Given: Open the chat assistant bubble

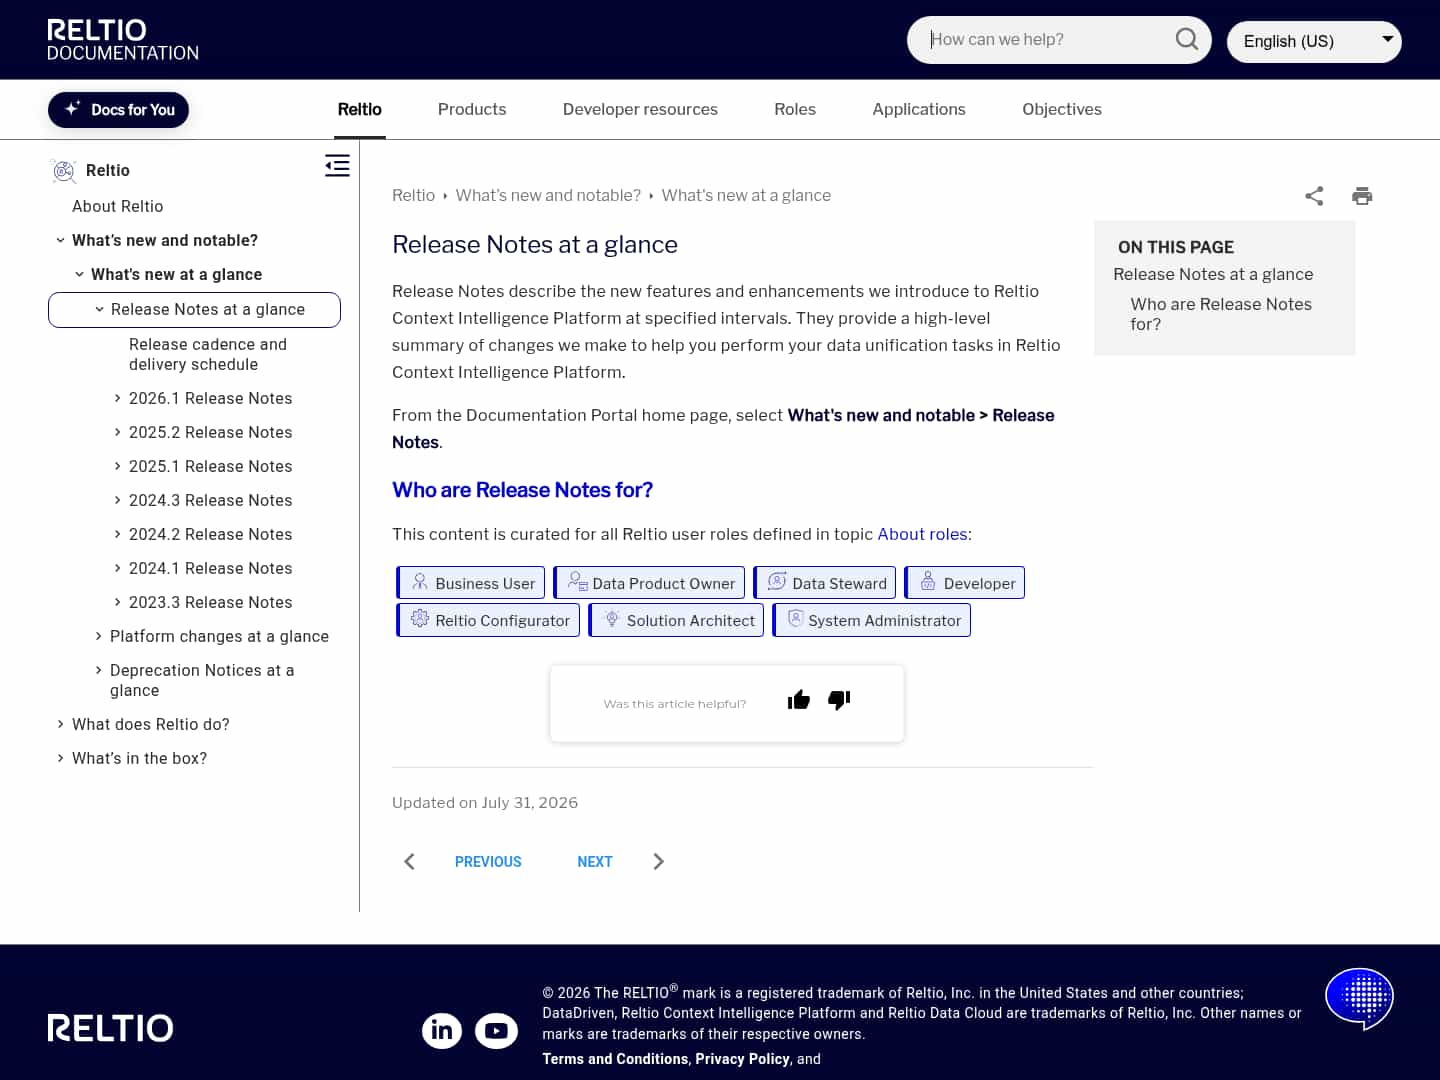Looking at the screenshot, I should pyautogui.click(x=1359, y=998).
